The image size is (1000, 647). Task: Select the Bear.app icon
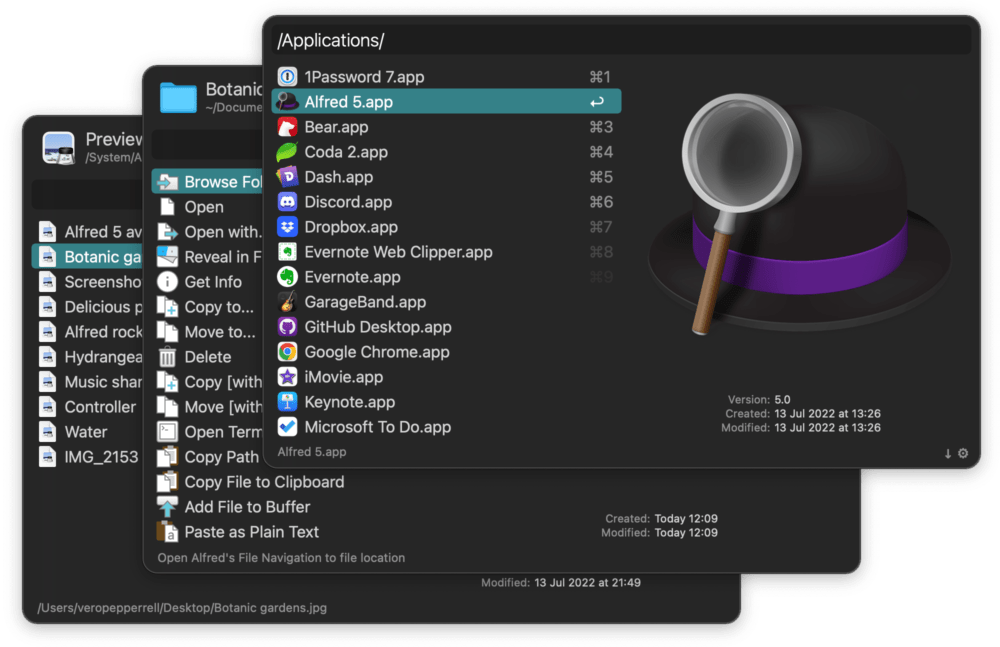point(285,127)
